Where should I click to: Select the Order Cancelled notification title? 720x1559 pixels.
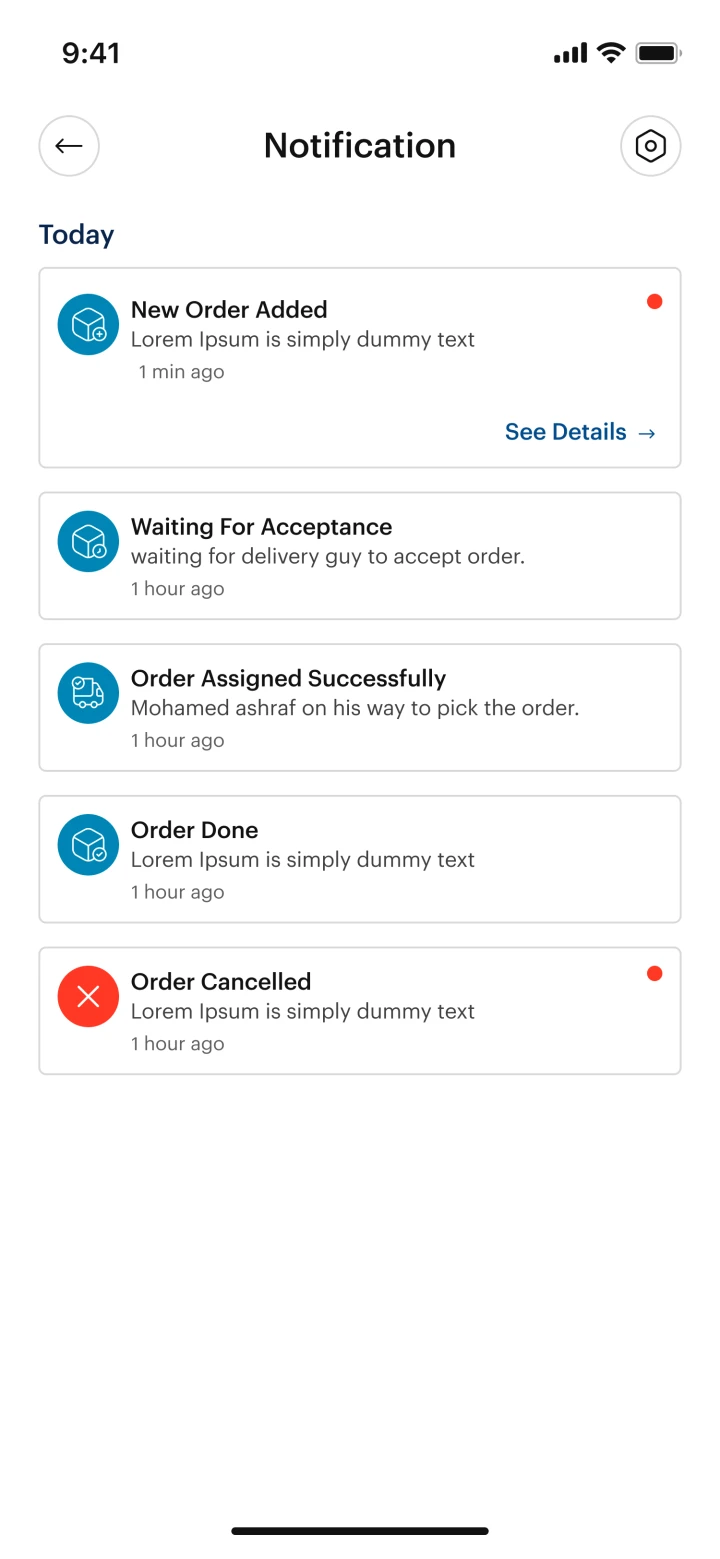pos(221,981)
